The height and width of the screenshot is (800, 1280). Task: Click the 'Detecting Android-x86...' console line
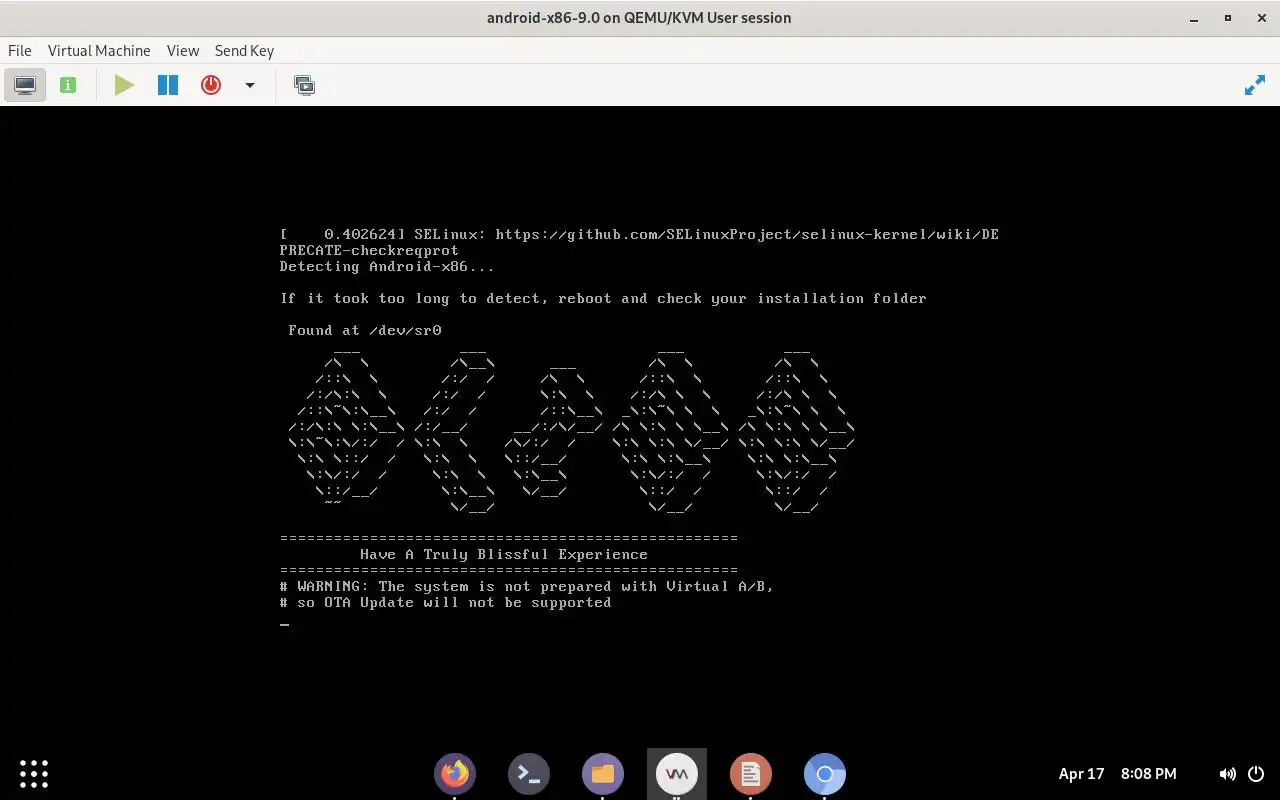(x=387, y=266)
